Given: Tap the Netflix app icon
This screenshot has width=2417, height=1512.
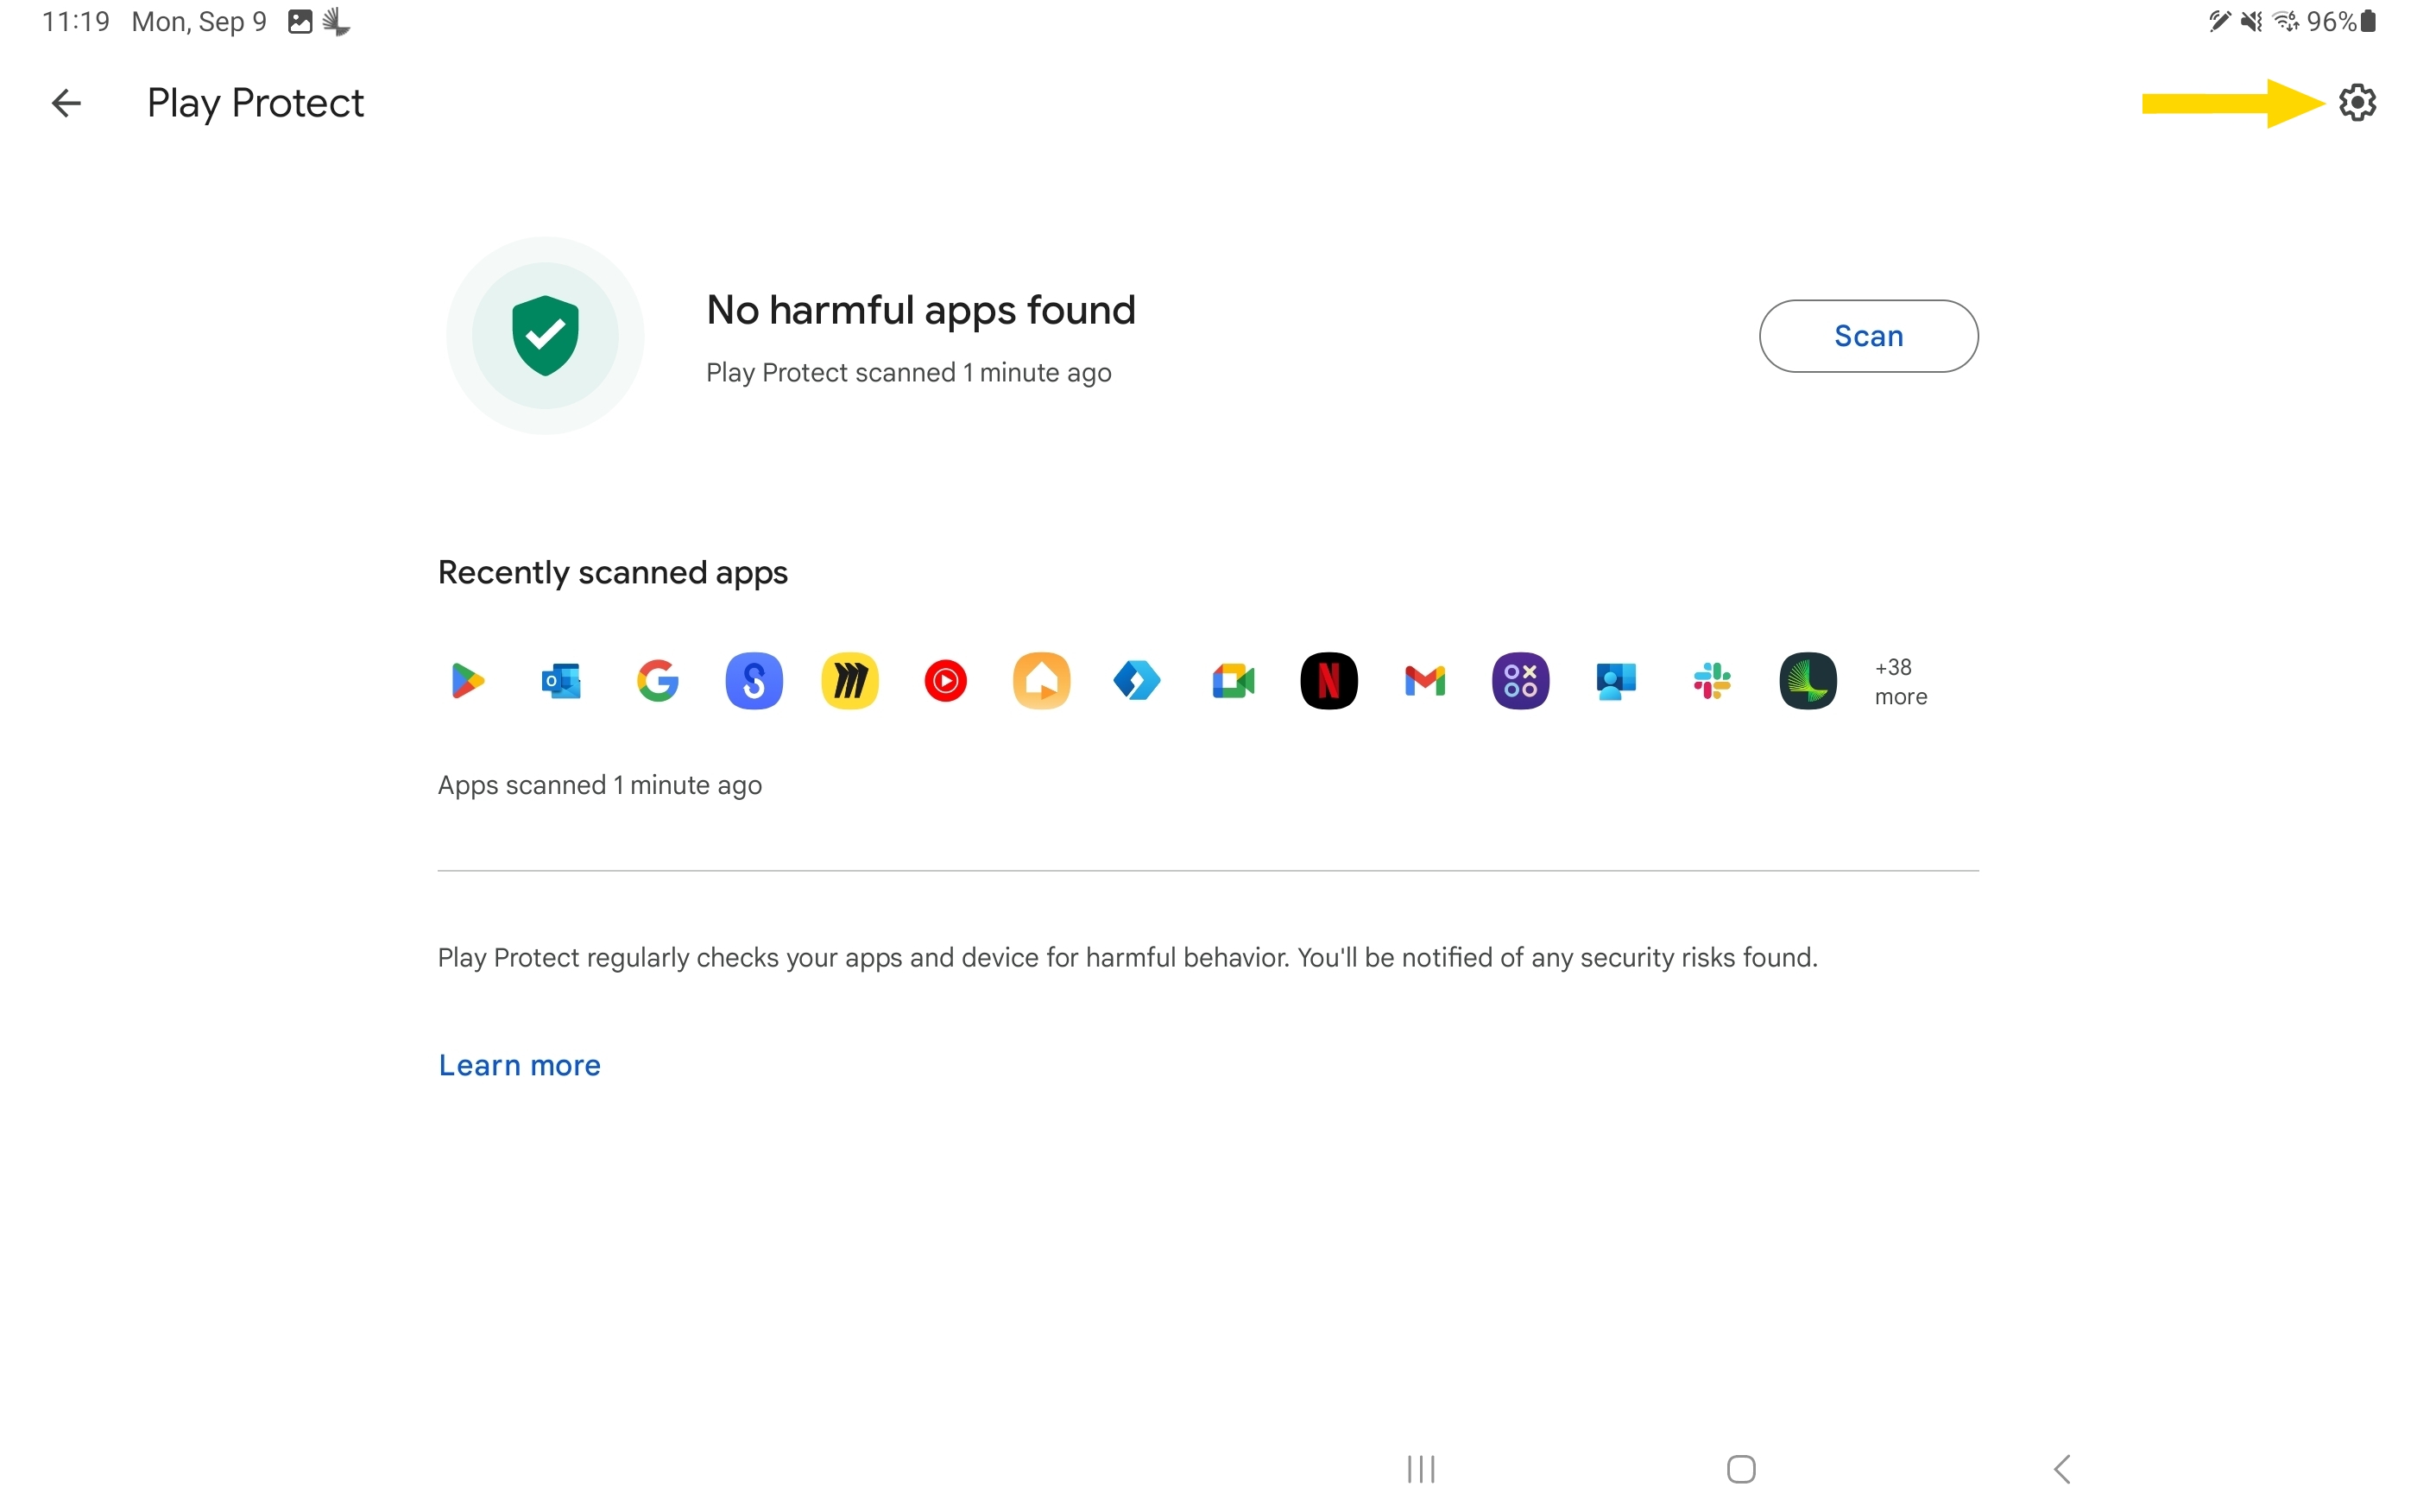Looking at the screenshot, I should [1328, 681].
